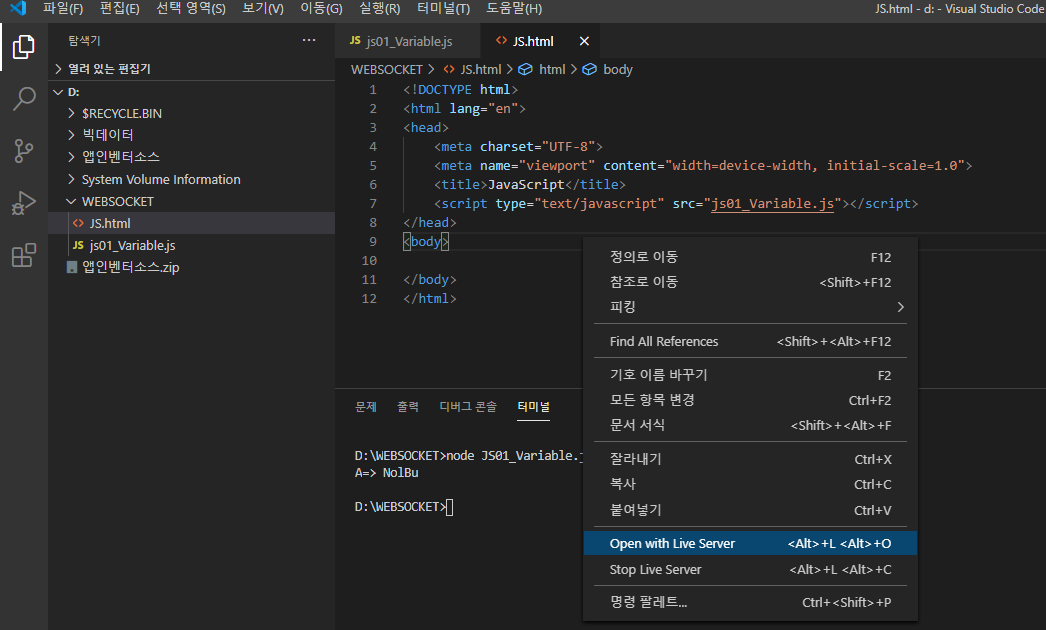This screenshot has width=1046, height=630.
Task: Click WEBSOCKET breadcrumb segment
Action: coord(387,69)
